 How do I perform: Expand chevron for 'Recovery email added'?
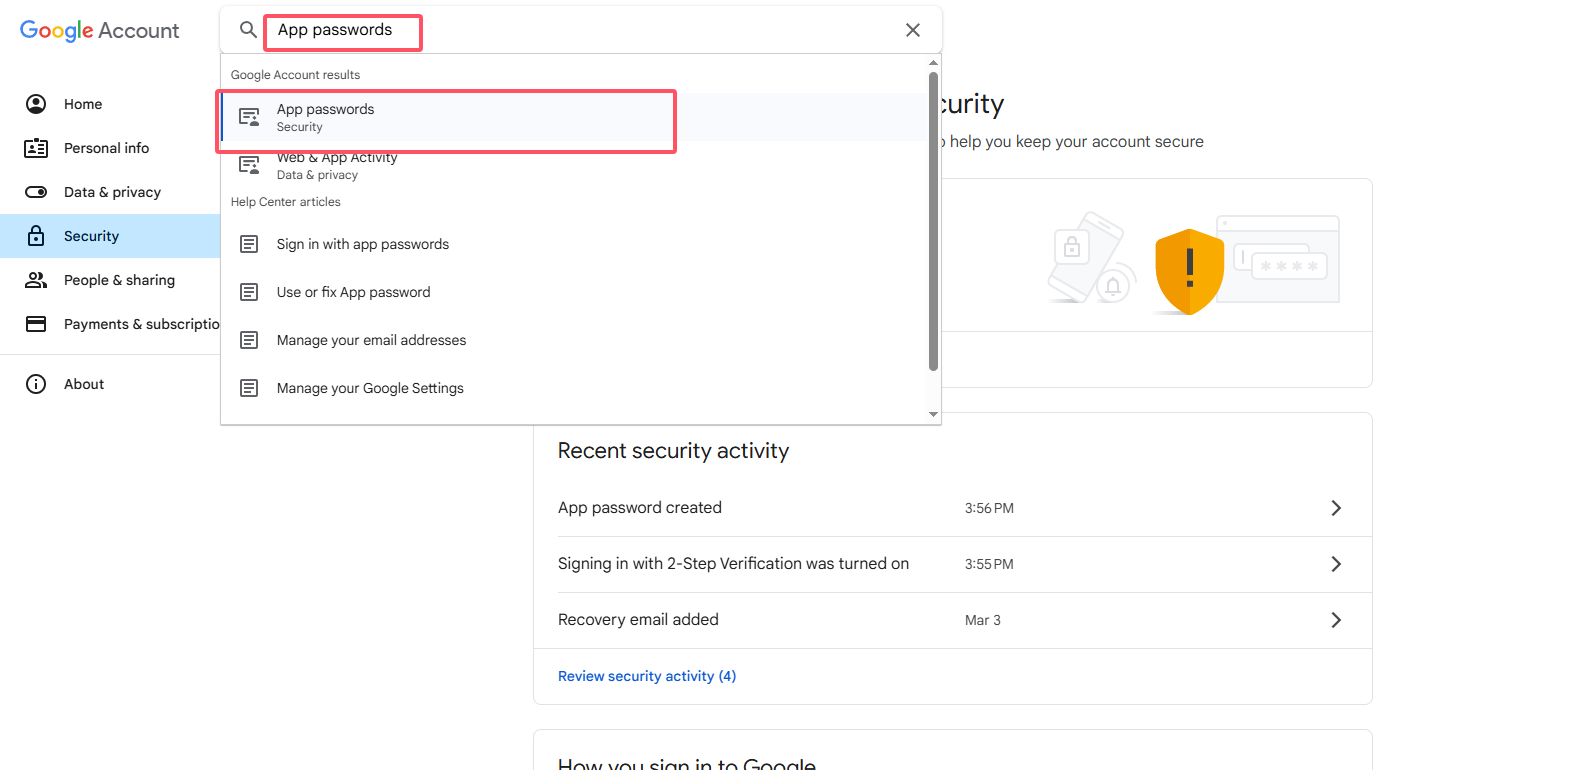[1336, 620]
